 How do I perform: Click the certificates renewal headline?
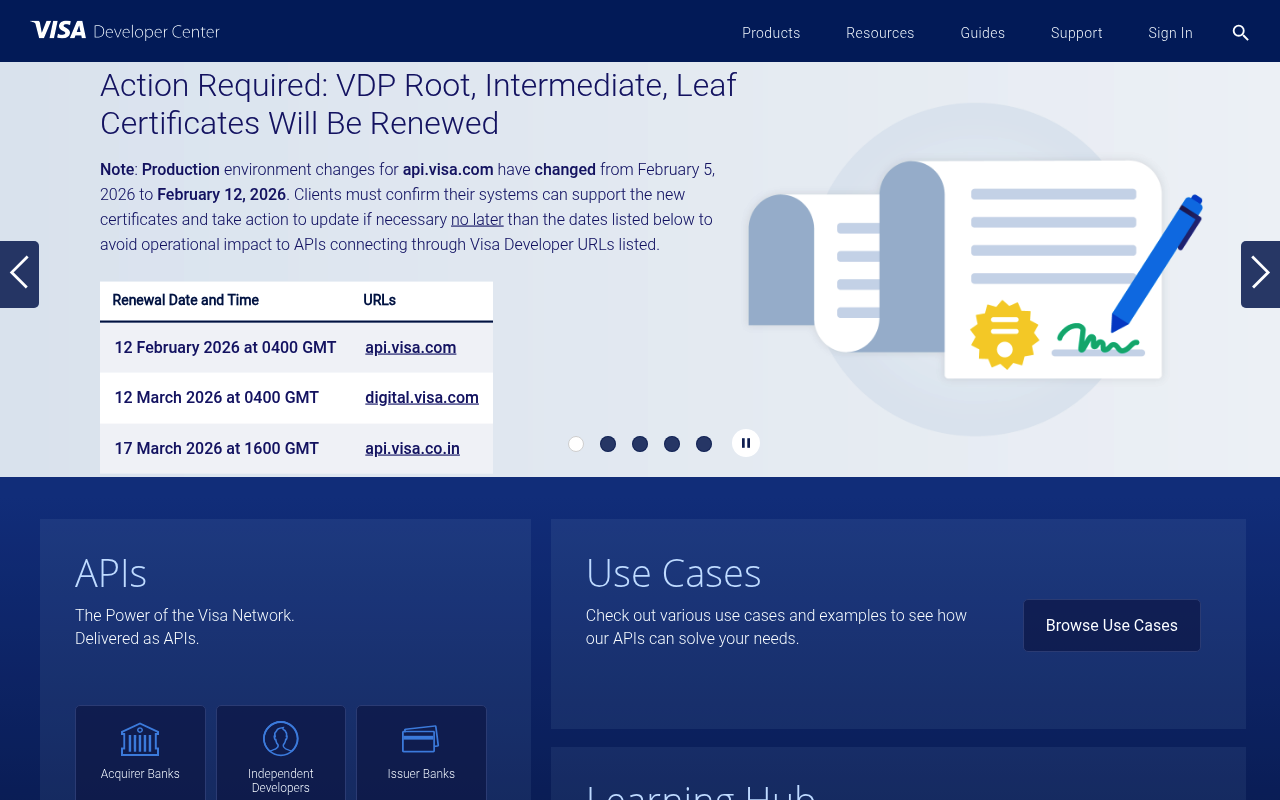pos(418,104)
